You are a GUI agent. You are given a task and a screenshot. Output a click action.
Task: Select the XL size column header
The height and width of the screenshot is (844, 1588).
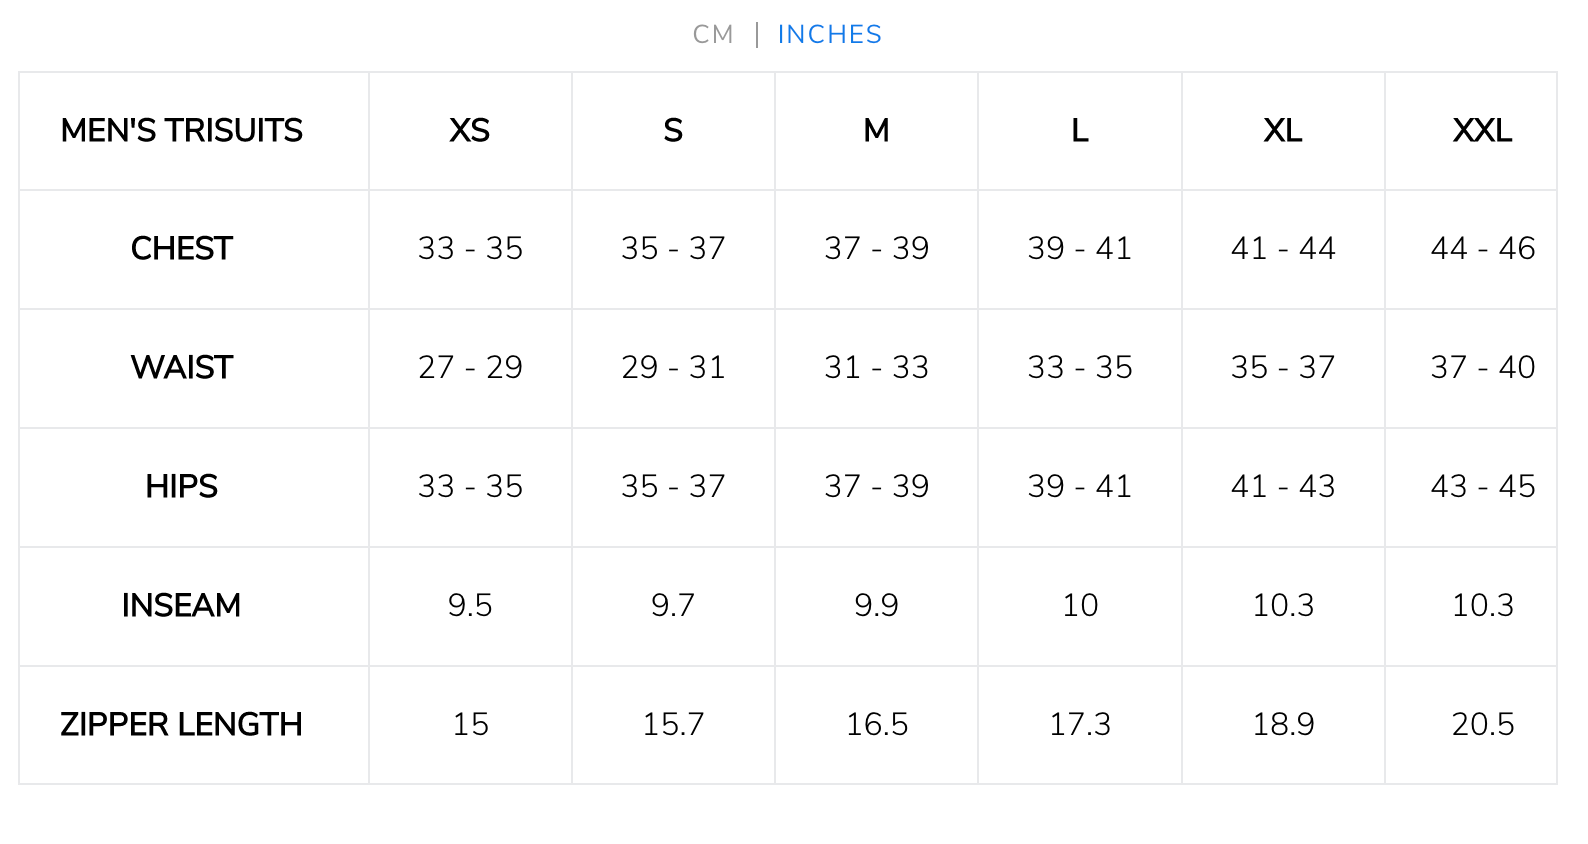click(1283, 131)
